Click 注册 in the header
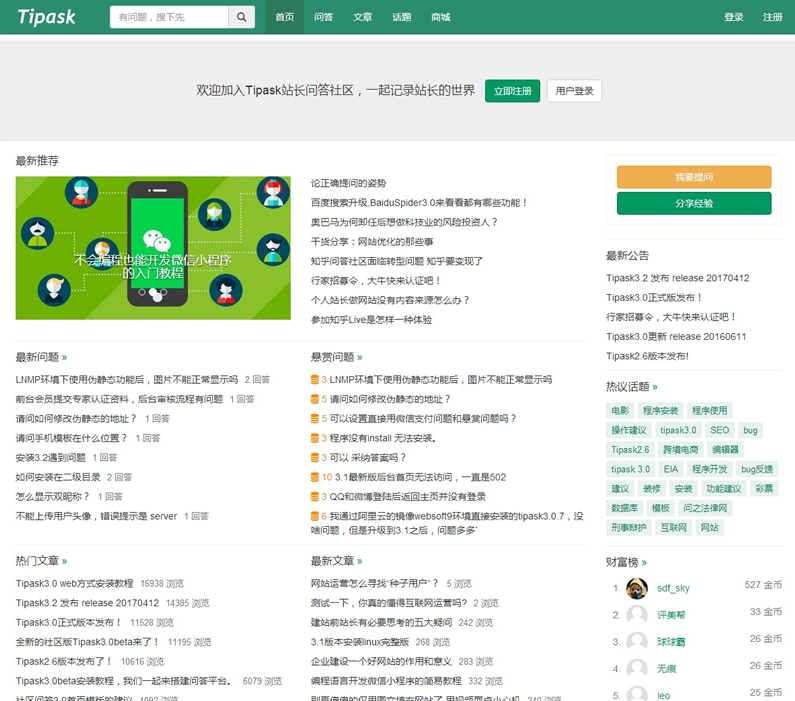 point(773,17)
